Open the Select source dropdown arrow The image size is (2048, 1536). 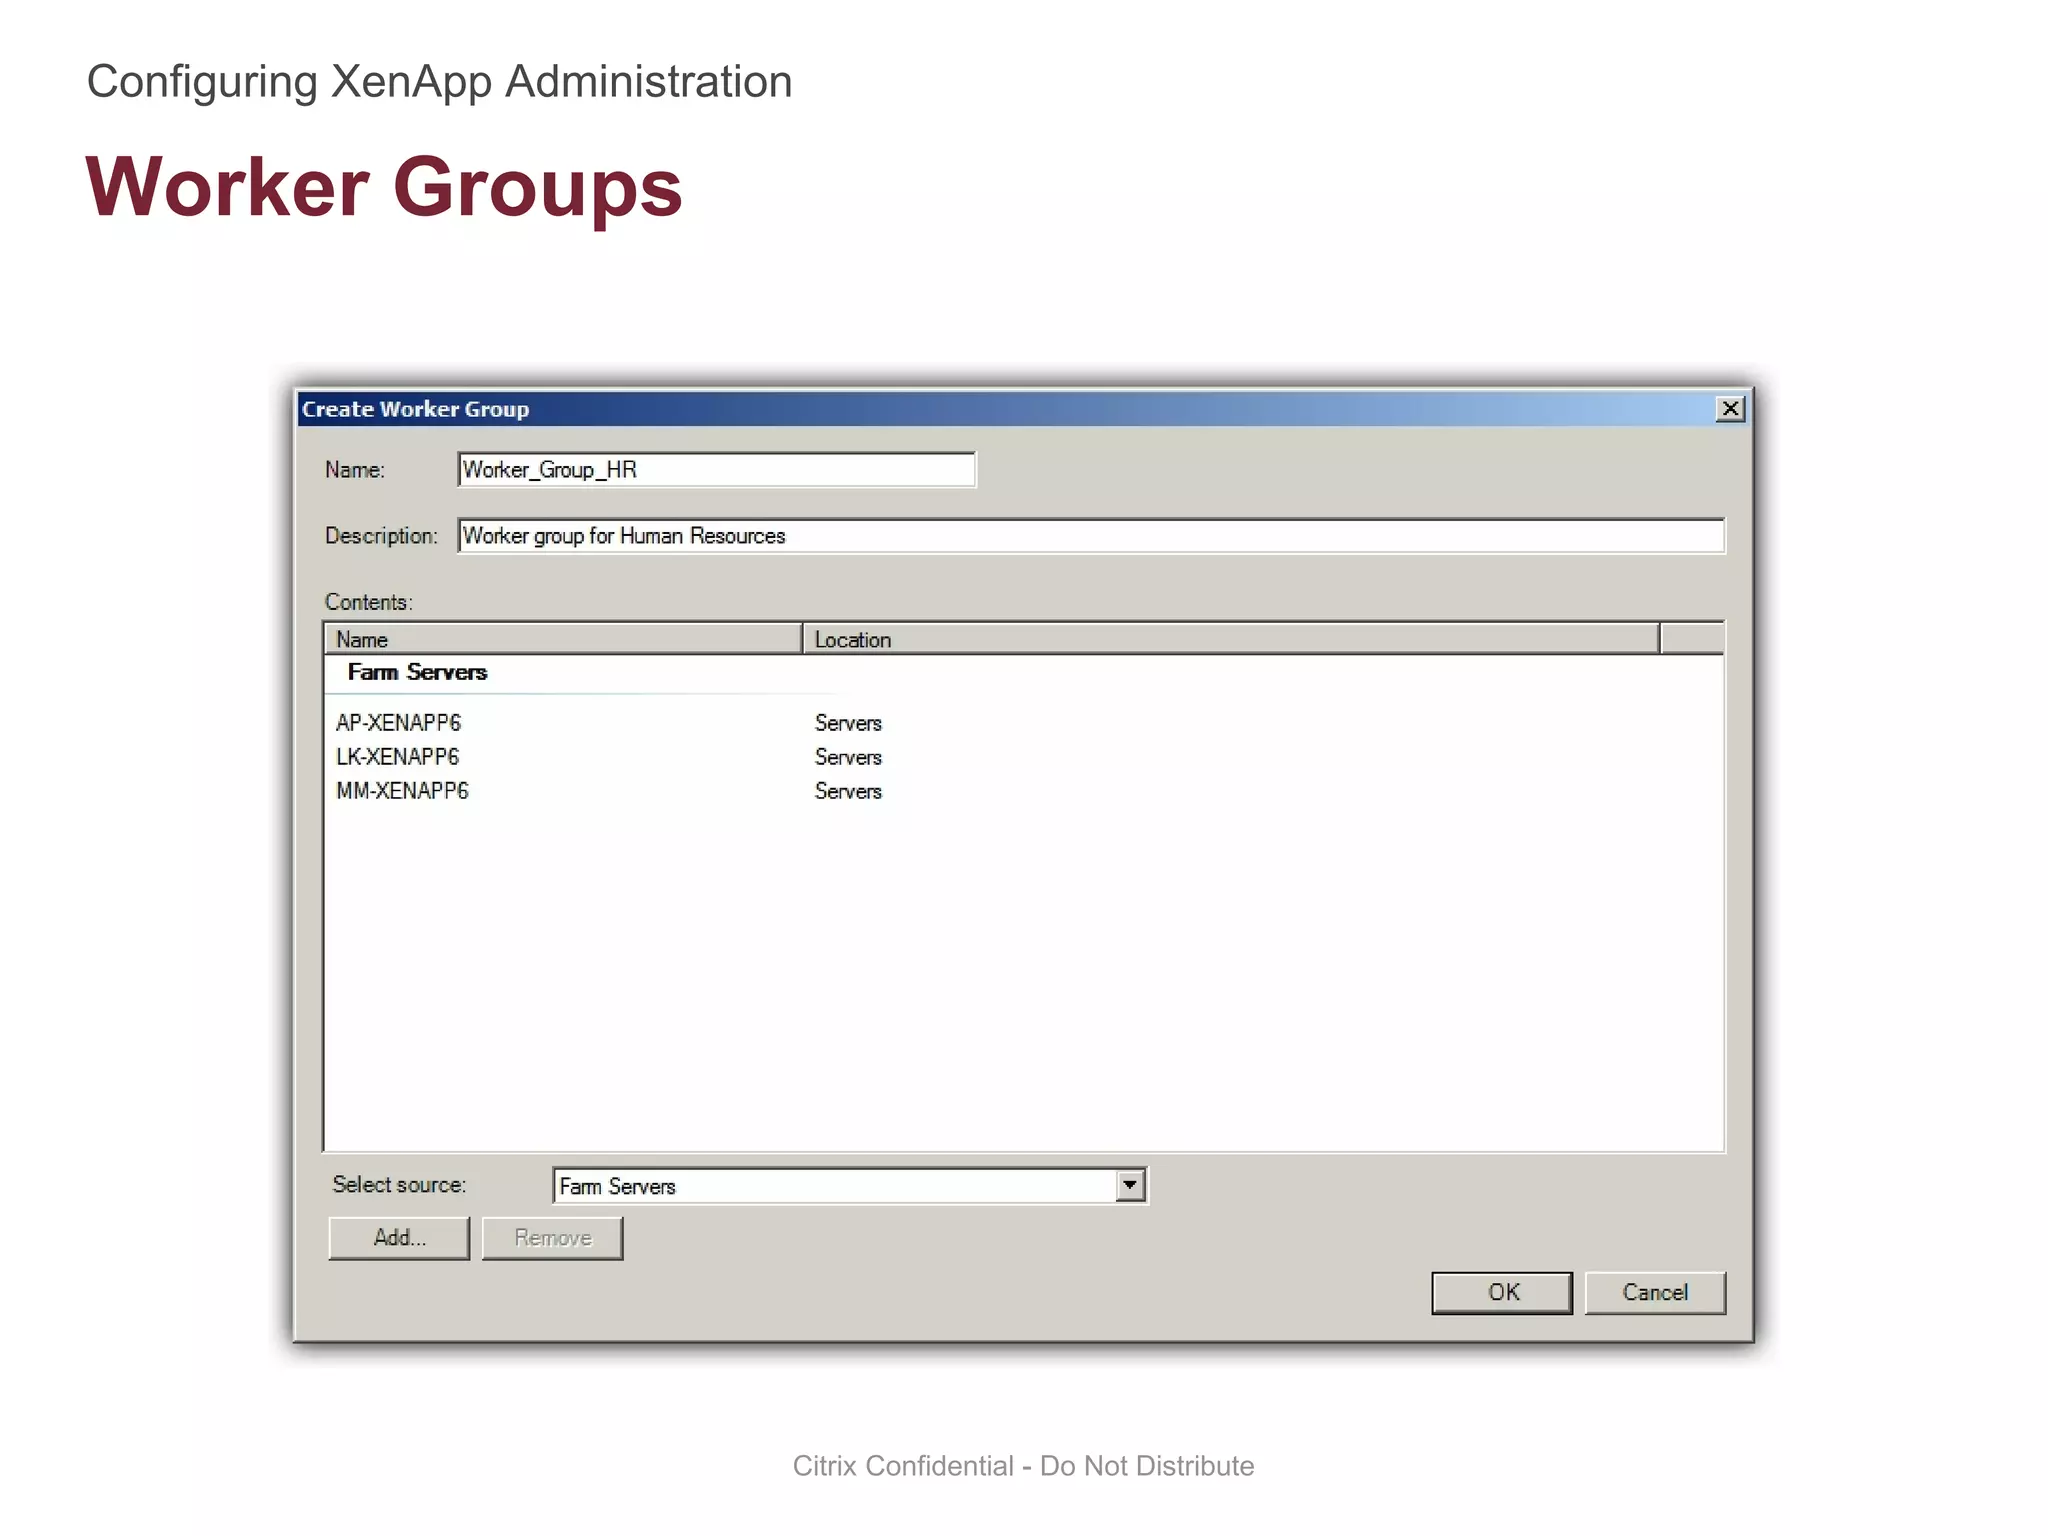(x=1130, y=1186)
